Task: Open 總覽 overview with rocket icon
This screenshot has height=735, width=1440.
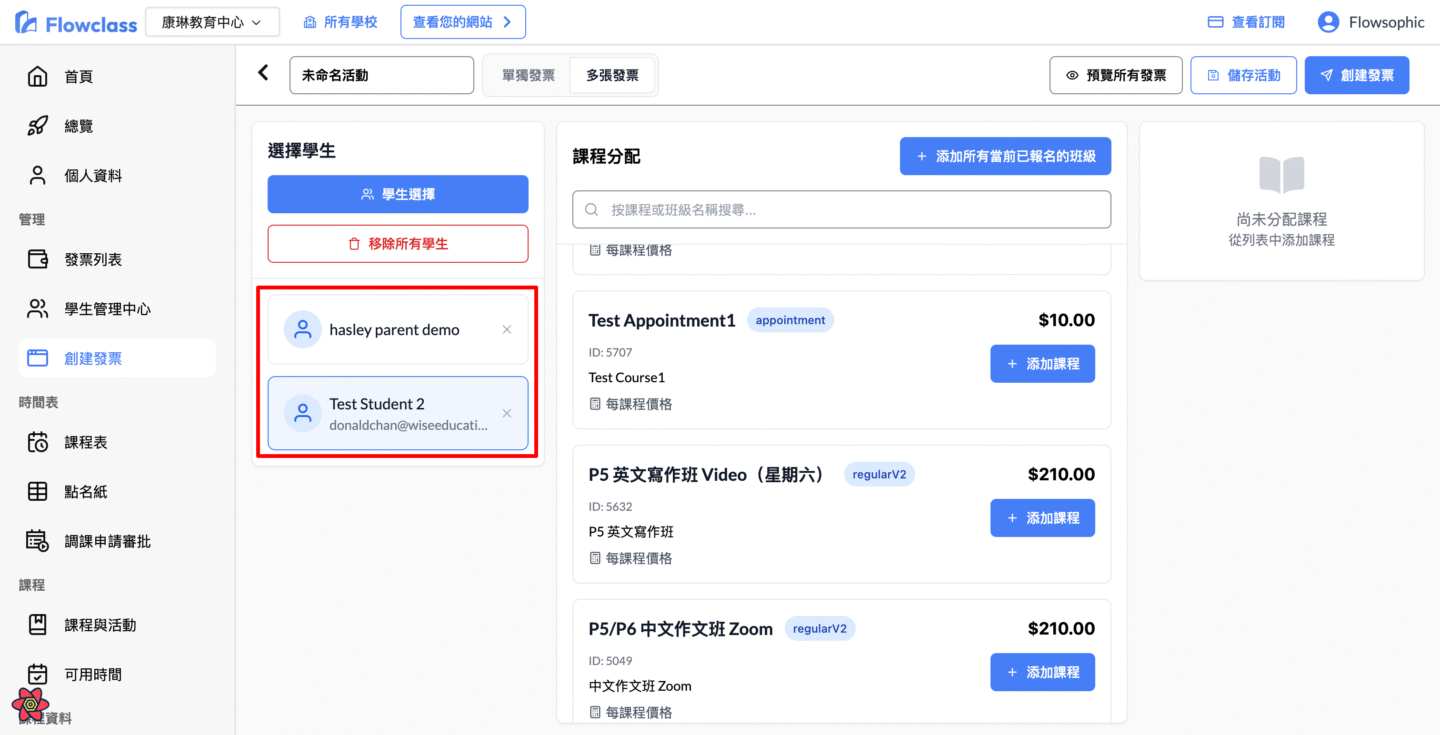Action: click(x=79, y=126)
